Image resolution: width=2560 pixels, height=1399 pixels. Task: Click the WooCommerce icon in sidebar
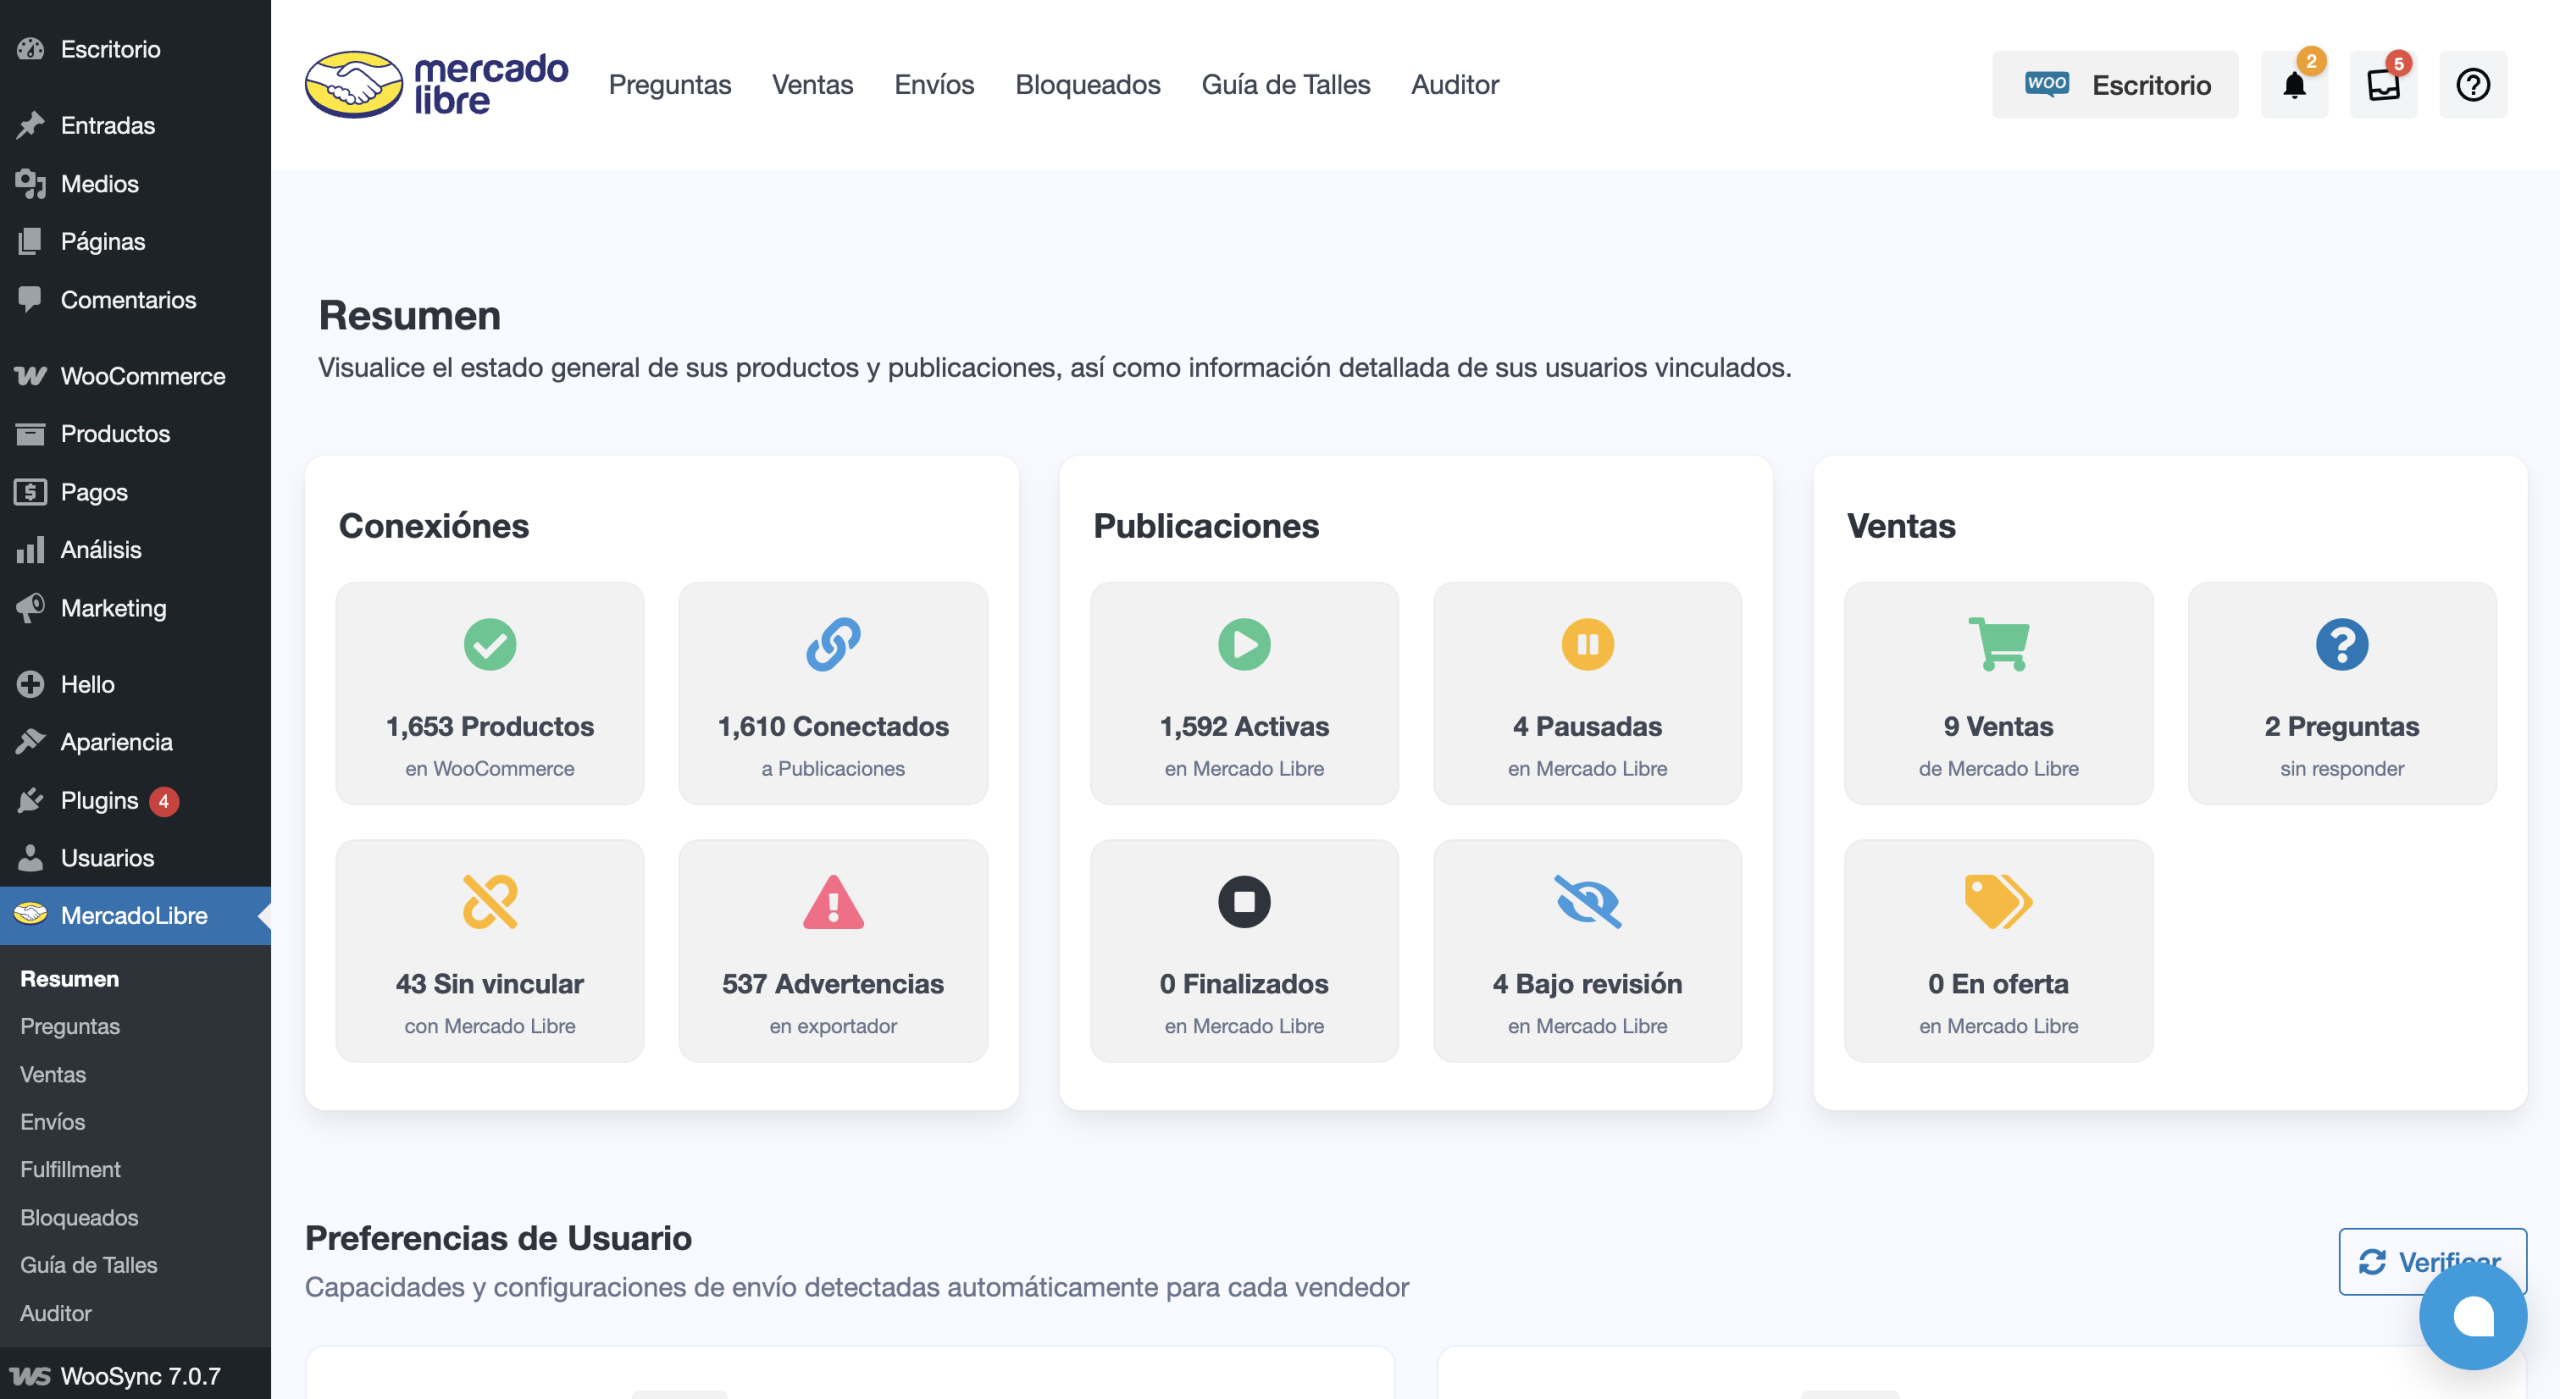30,376
